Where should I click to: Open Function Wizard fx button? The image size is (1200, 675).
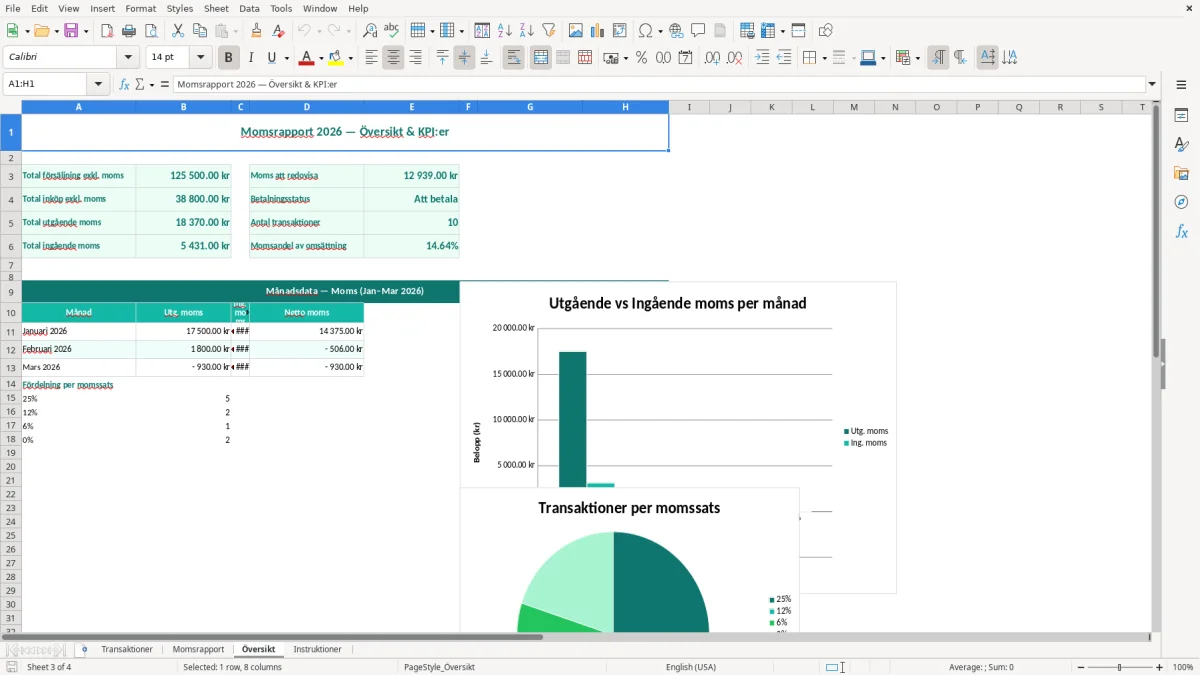click(x=125, y=85)
